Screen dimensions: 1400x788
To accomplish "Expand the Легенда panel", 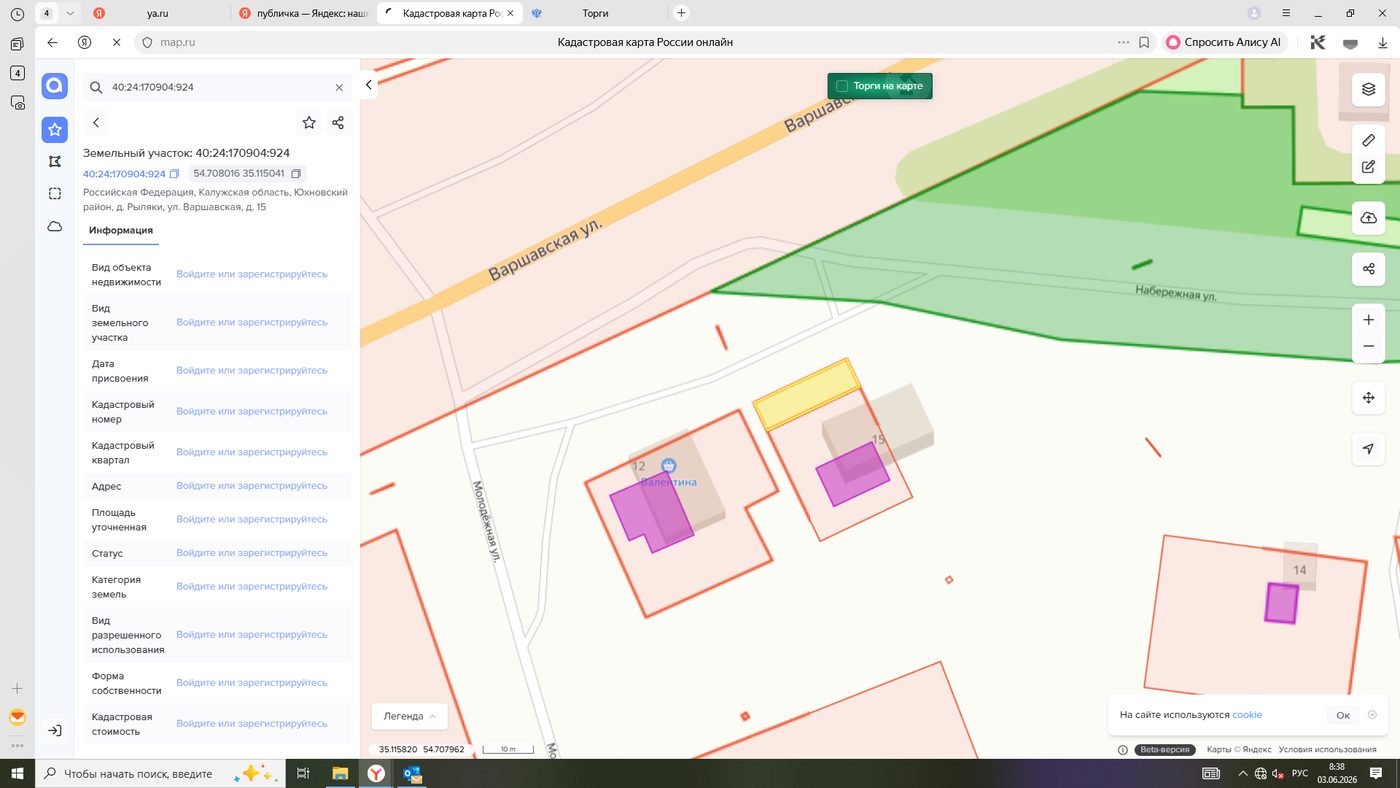I will click(410, 716).
